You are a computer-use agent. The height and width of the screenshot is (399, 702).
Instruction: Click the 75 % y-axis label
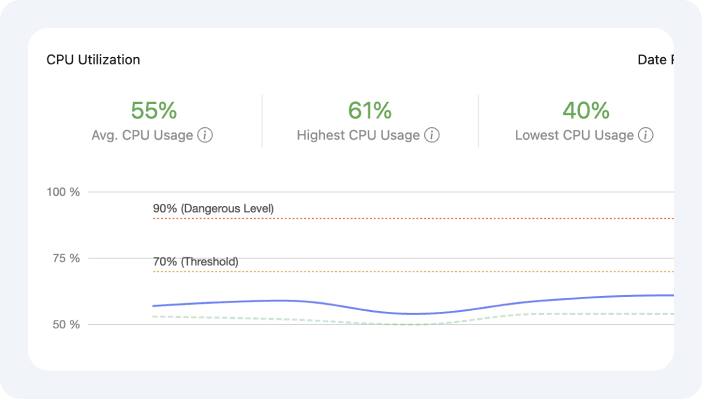[66, 258]
